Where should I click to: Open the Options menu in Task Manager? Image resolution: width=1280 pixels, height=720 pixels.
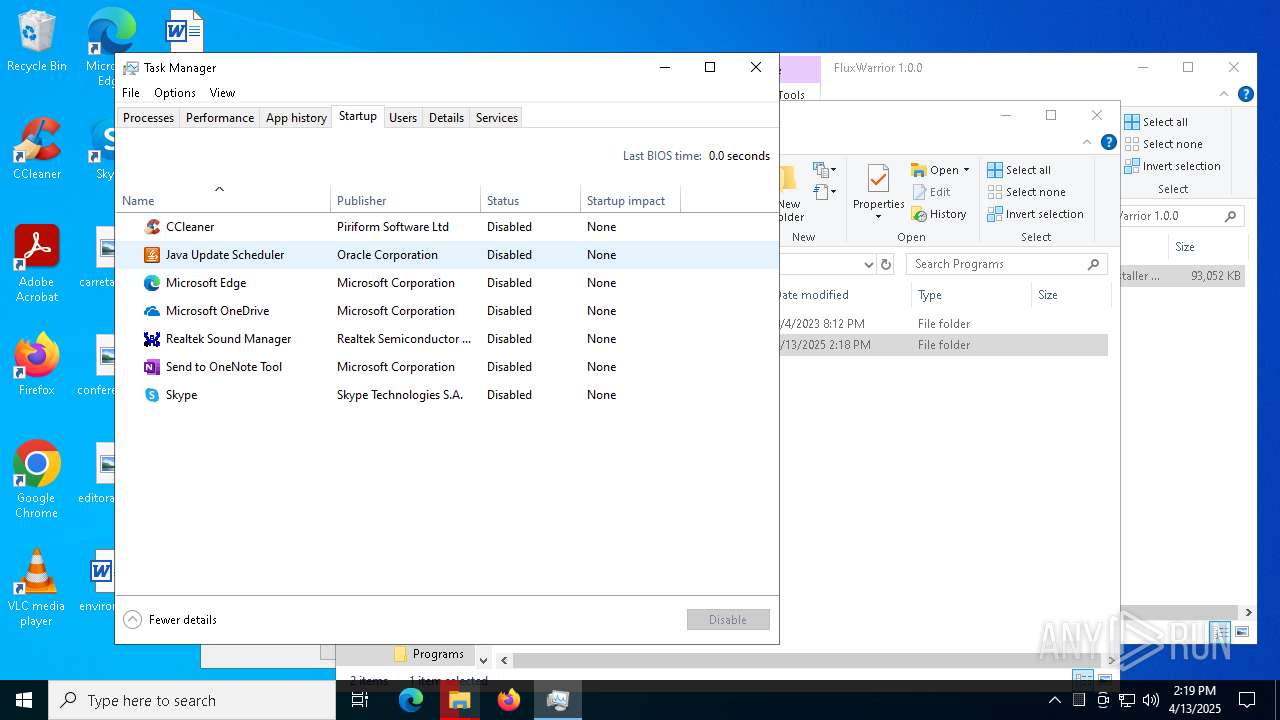pos(175,93)
